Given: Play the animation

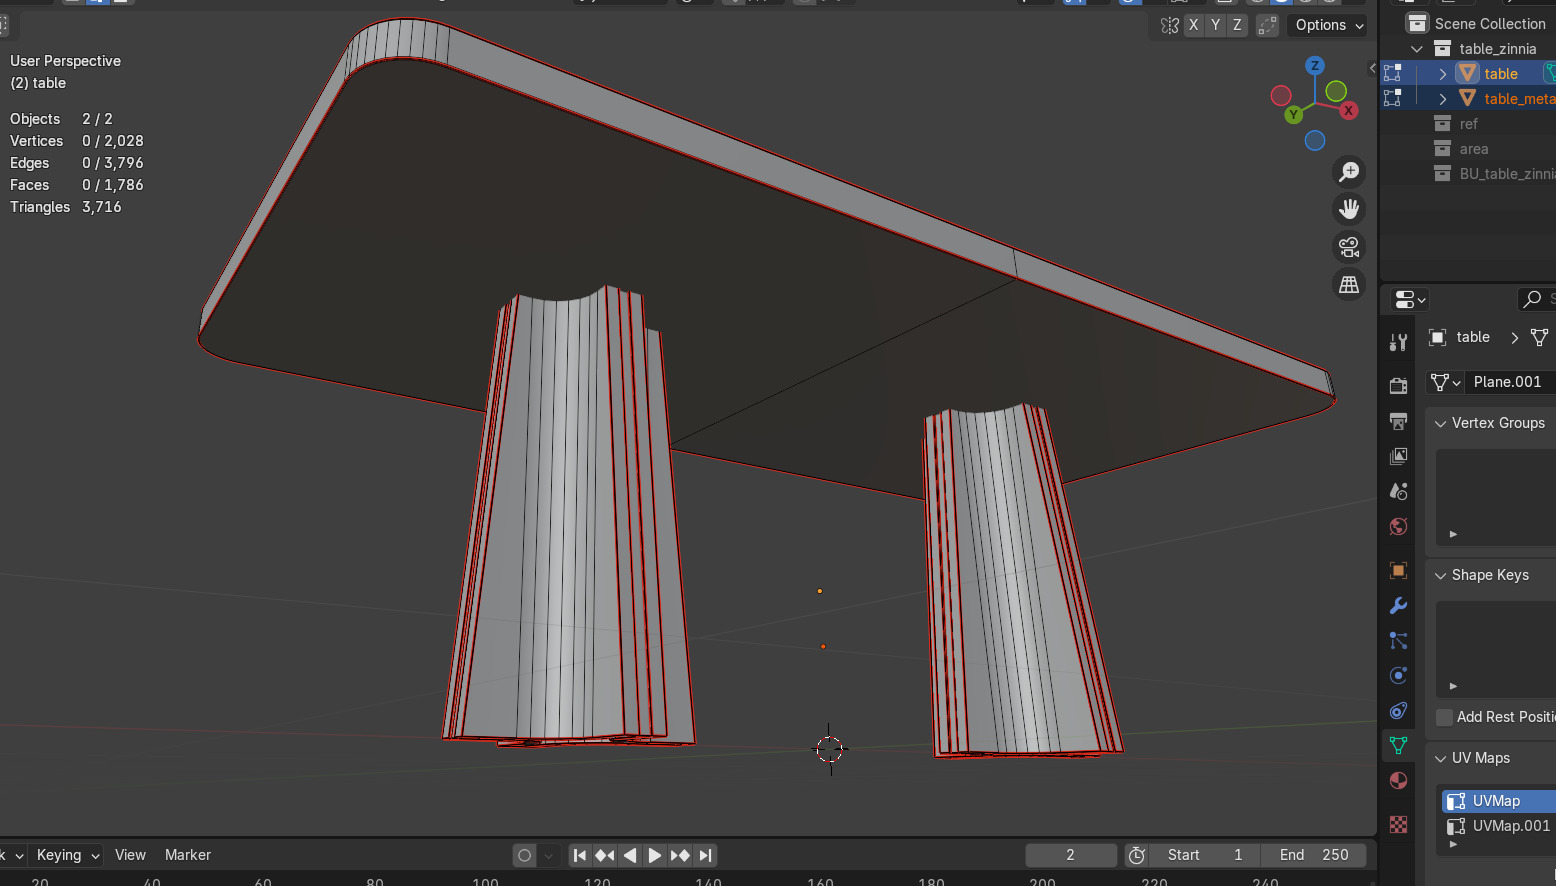Looking at the screenshot, I should (x=655, y=855).
